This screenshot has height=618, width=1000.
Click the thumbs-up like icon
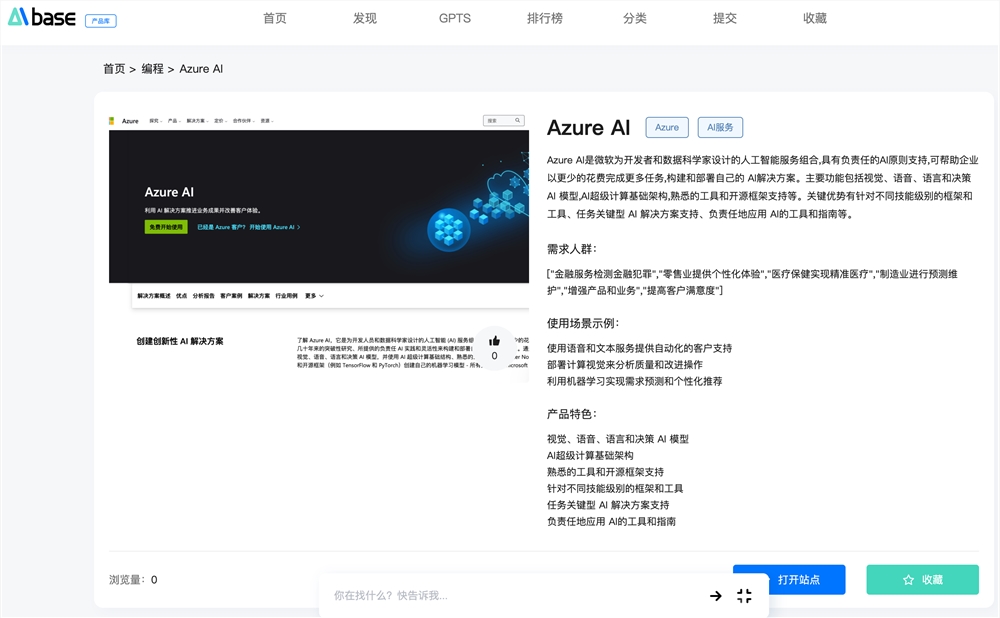point(494,341)
